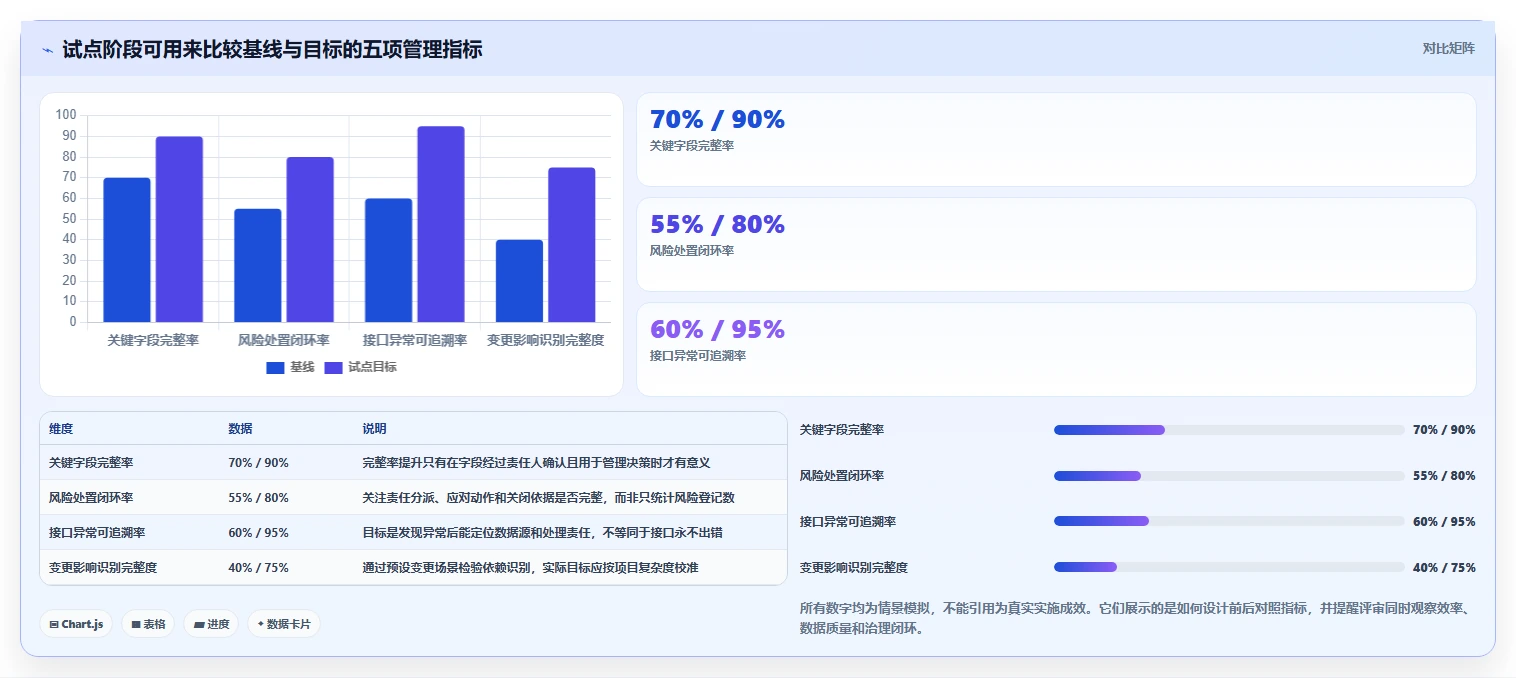
Task: Click the 关键字段完整率 label on chart x-axis
Action: 153,340
